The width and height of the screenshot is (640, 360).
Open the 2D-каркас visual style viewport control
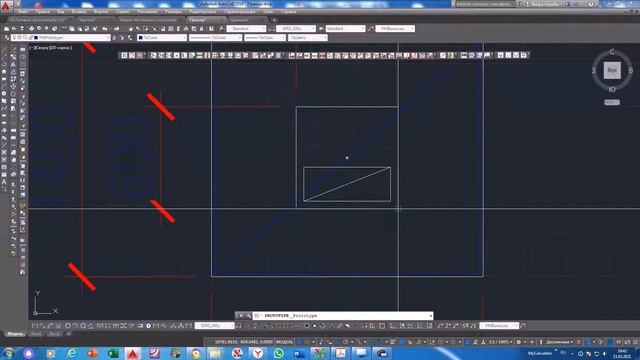click(60, 48)
